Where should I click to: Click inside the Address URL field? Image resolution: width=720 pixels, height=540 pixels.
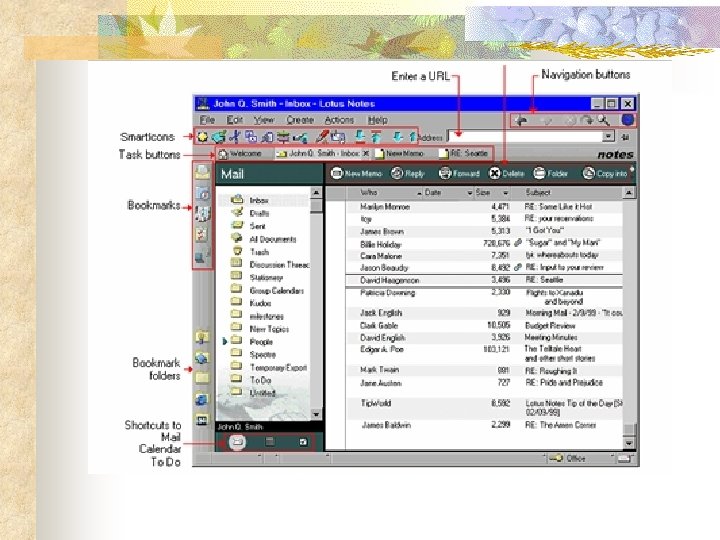pos(525,136)
